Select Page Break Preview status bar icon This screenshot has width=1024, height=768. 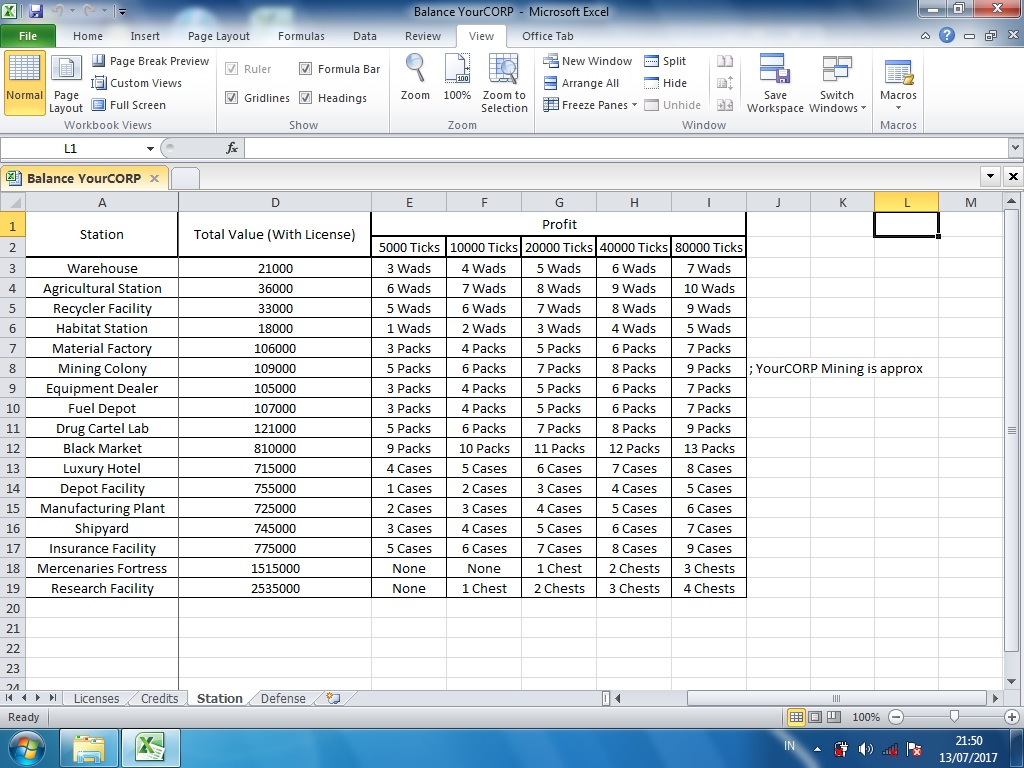tap(834, 717)
